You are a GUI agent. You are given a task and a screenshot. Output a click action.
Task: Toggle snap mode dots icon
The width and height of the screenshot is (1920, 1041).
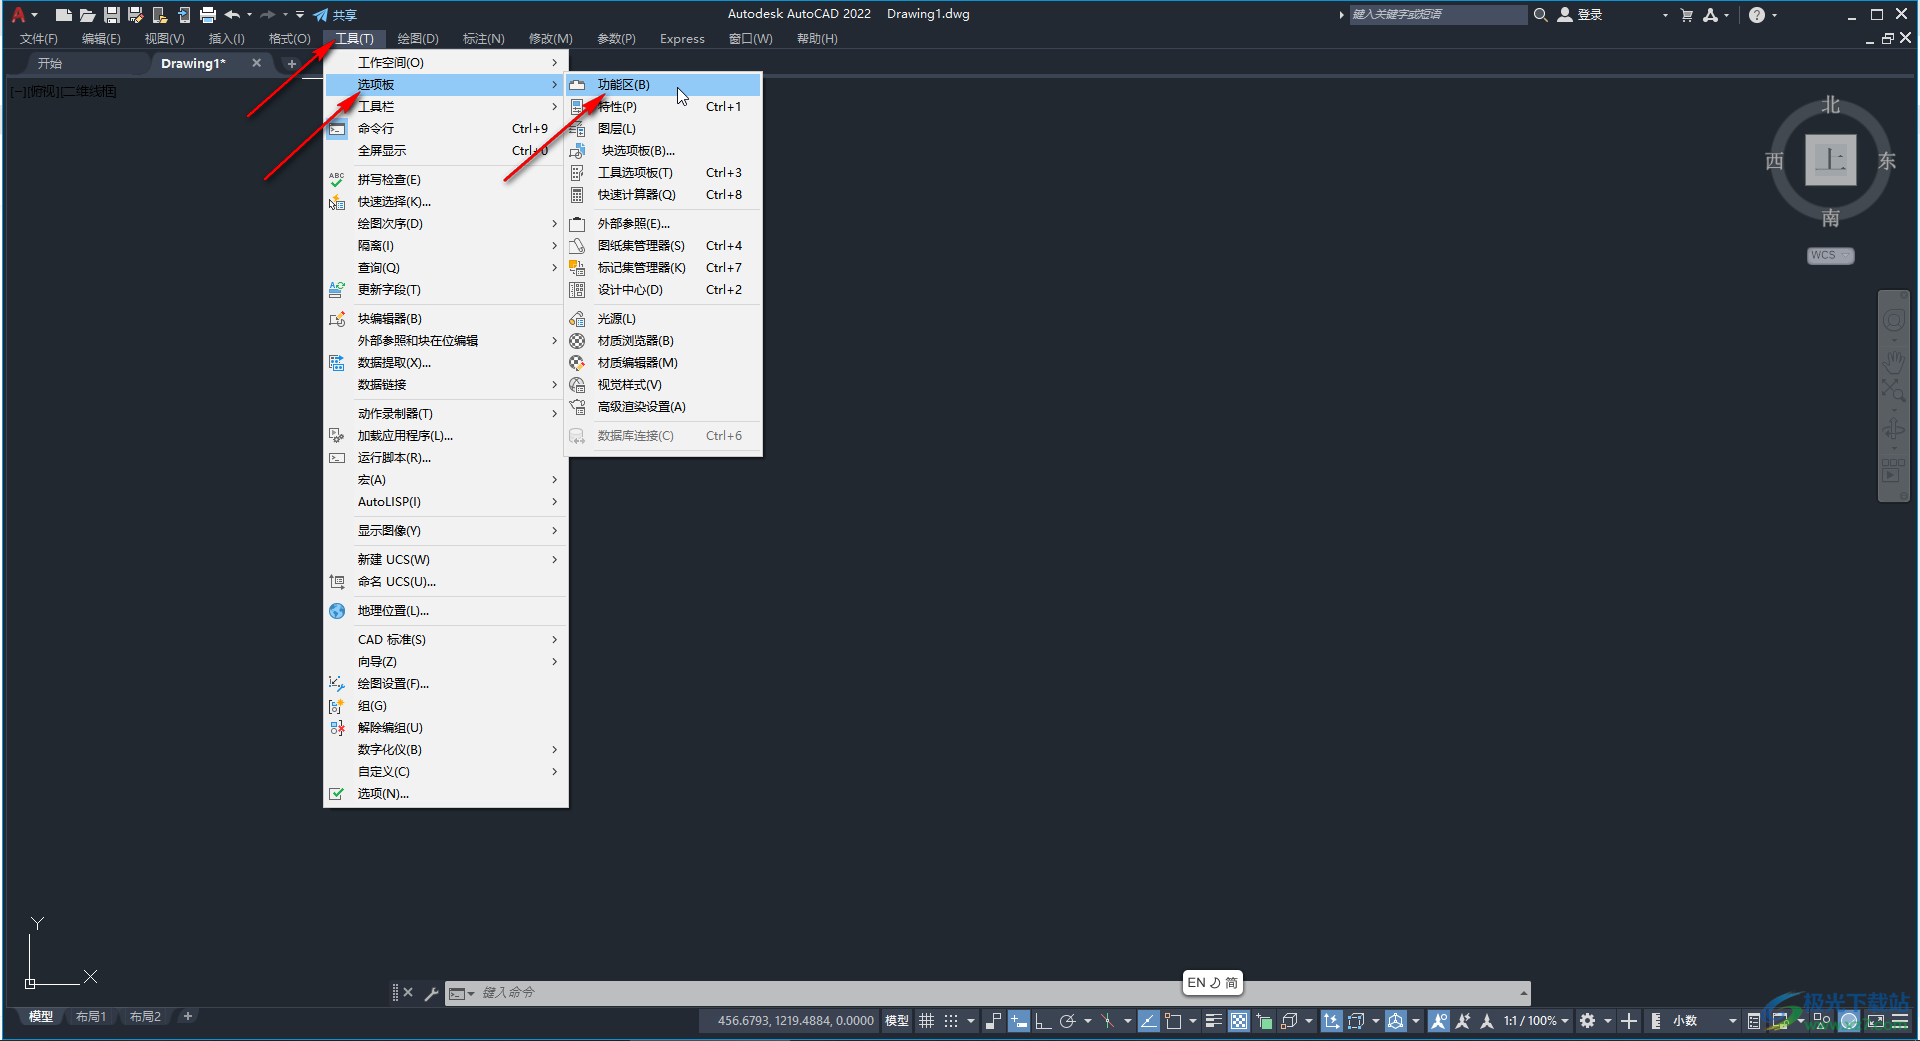tap(951, 1021)
